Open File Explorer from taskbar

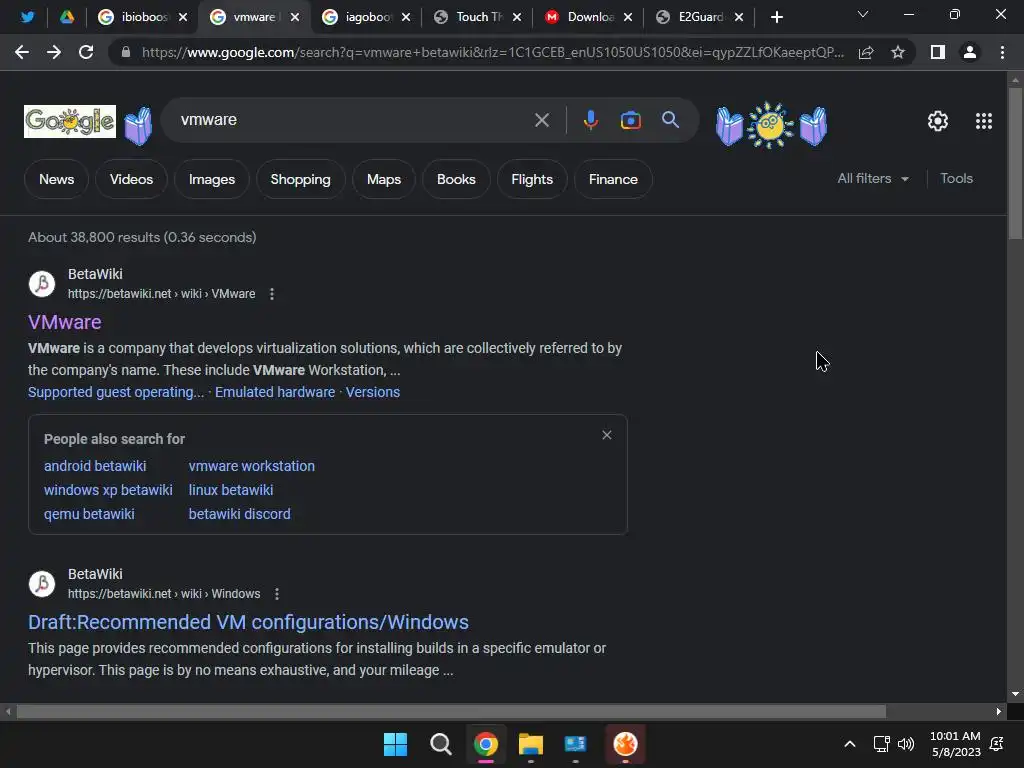[x=530, y=744]
